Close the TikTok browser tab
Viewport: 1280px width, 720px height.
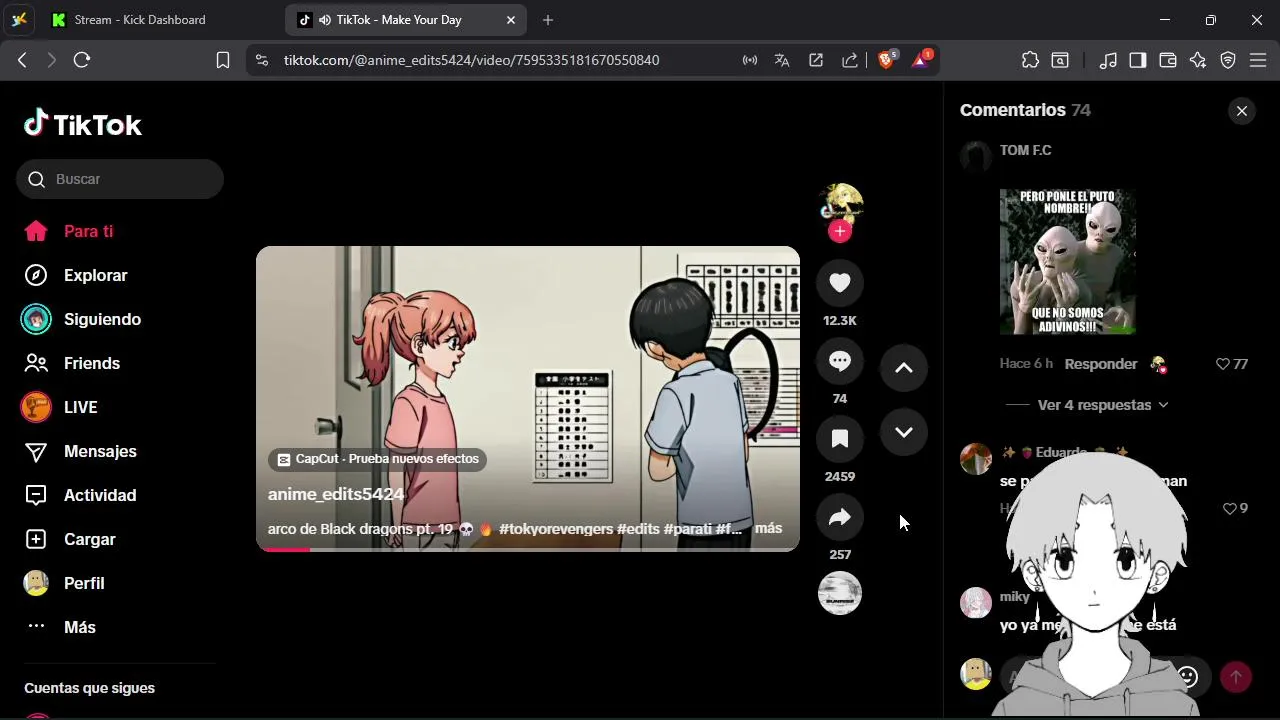(x=511, y=20)
